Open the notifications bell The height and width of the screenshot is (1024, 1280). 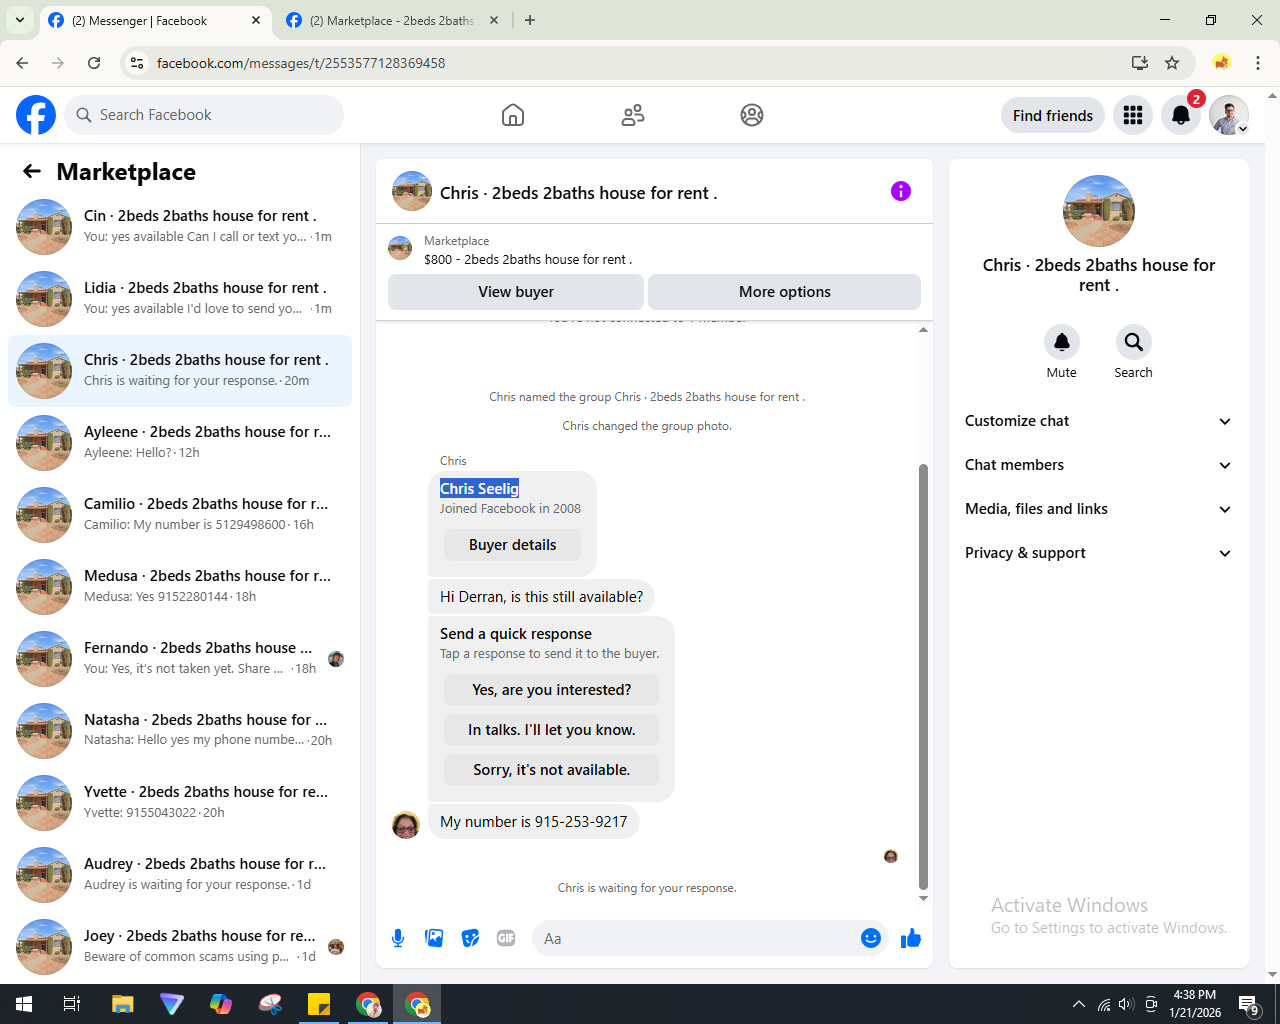coord(1181,115)
